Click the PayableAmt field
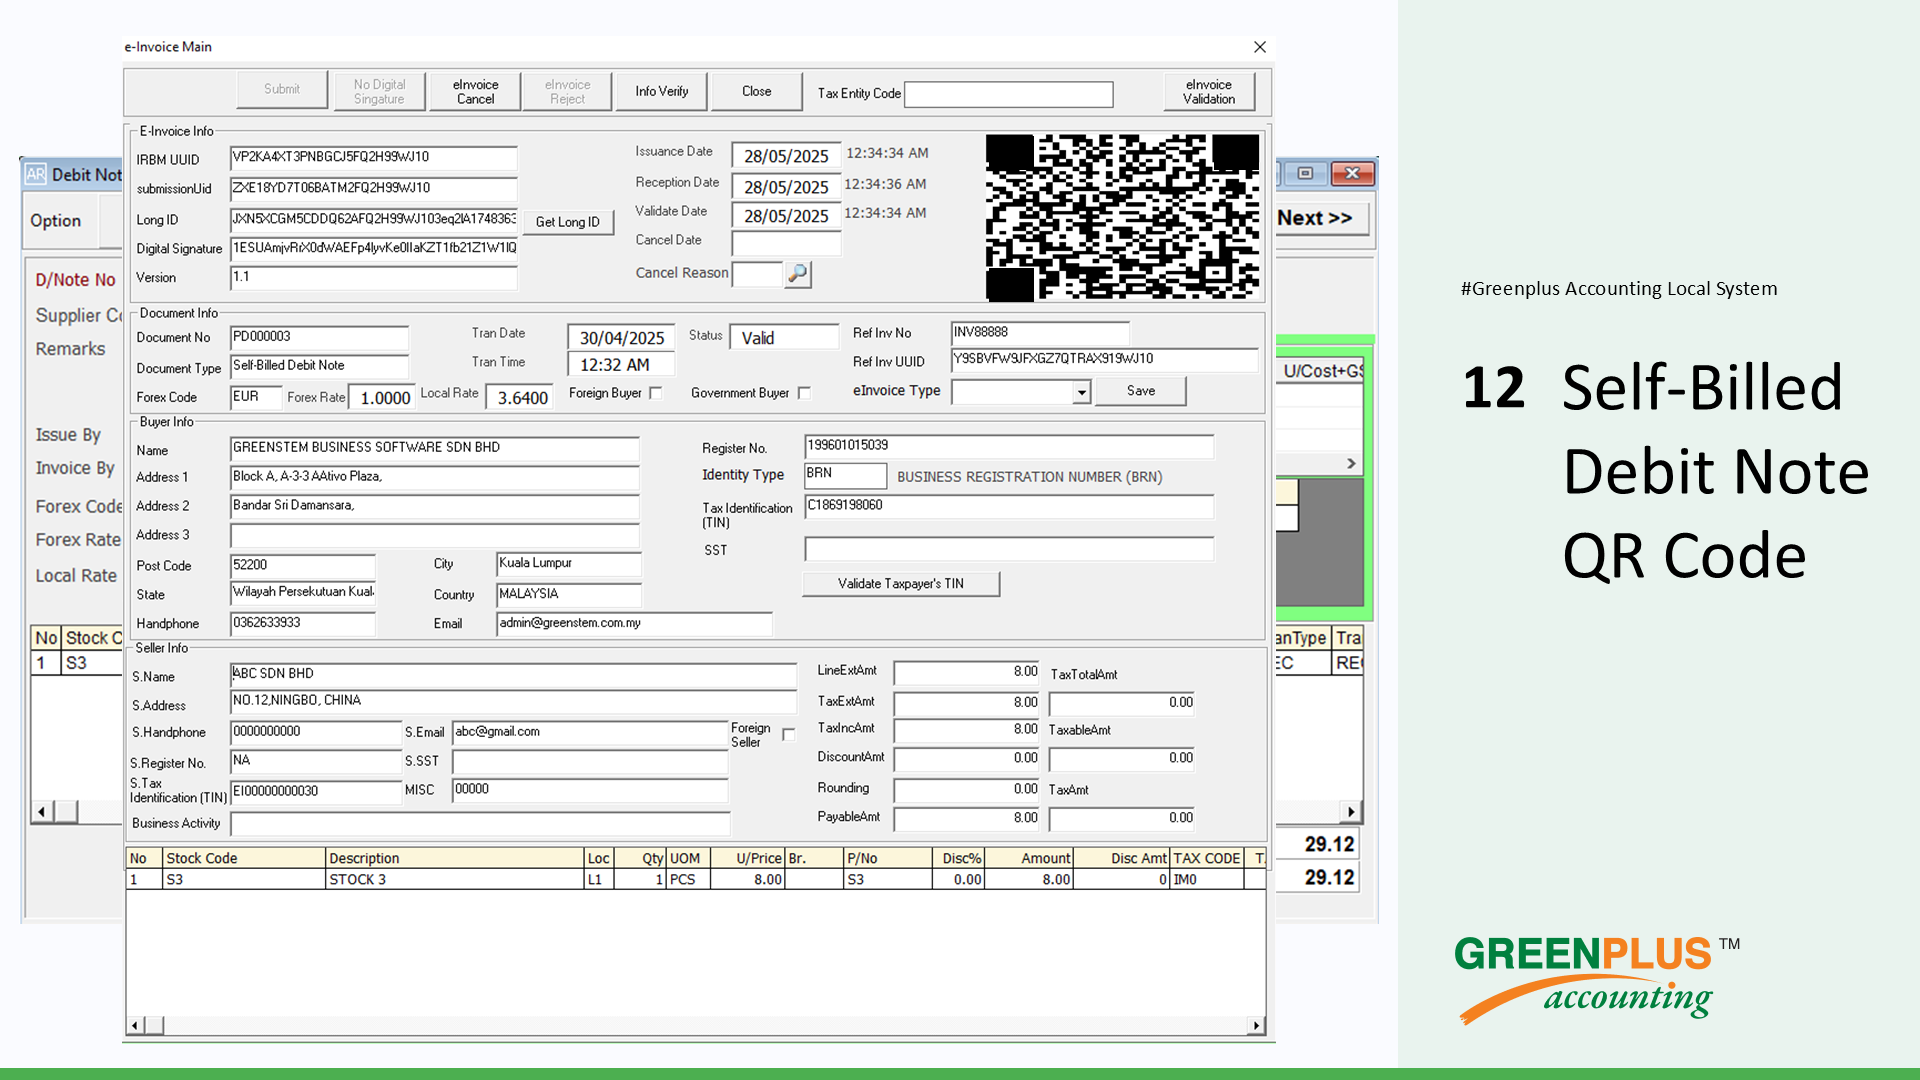 (967, 819)
